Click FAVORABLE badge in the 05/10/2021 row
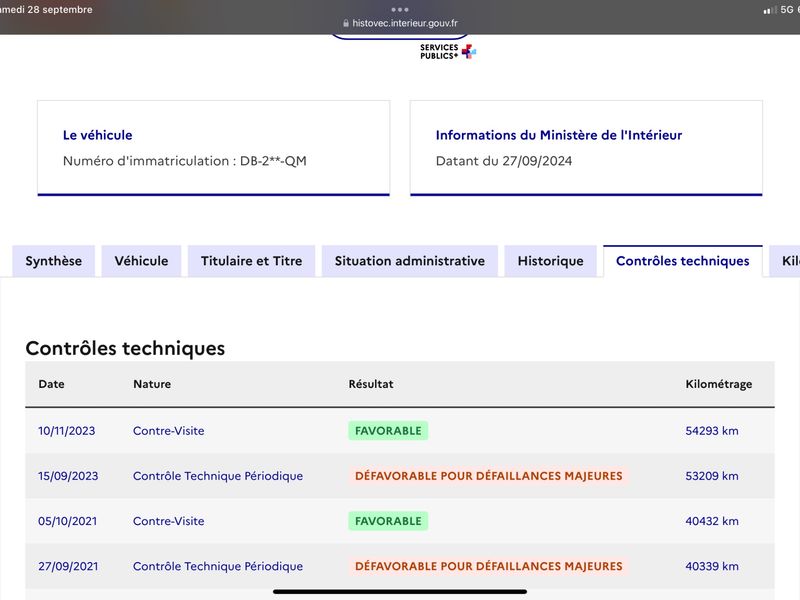 388,521
